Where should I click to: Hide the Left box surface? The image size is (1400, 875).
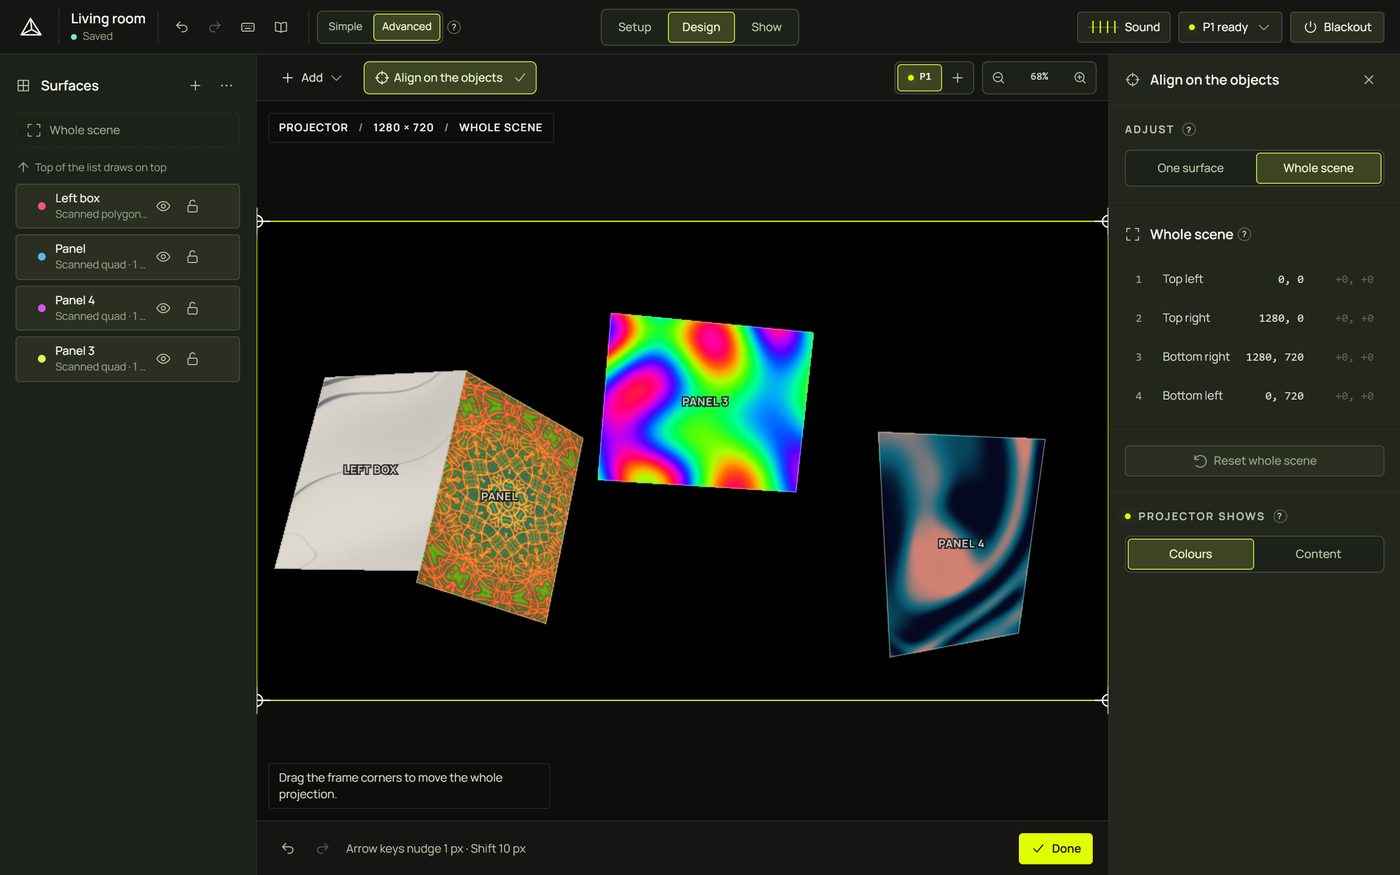[163, 206]
